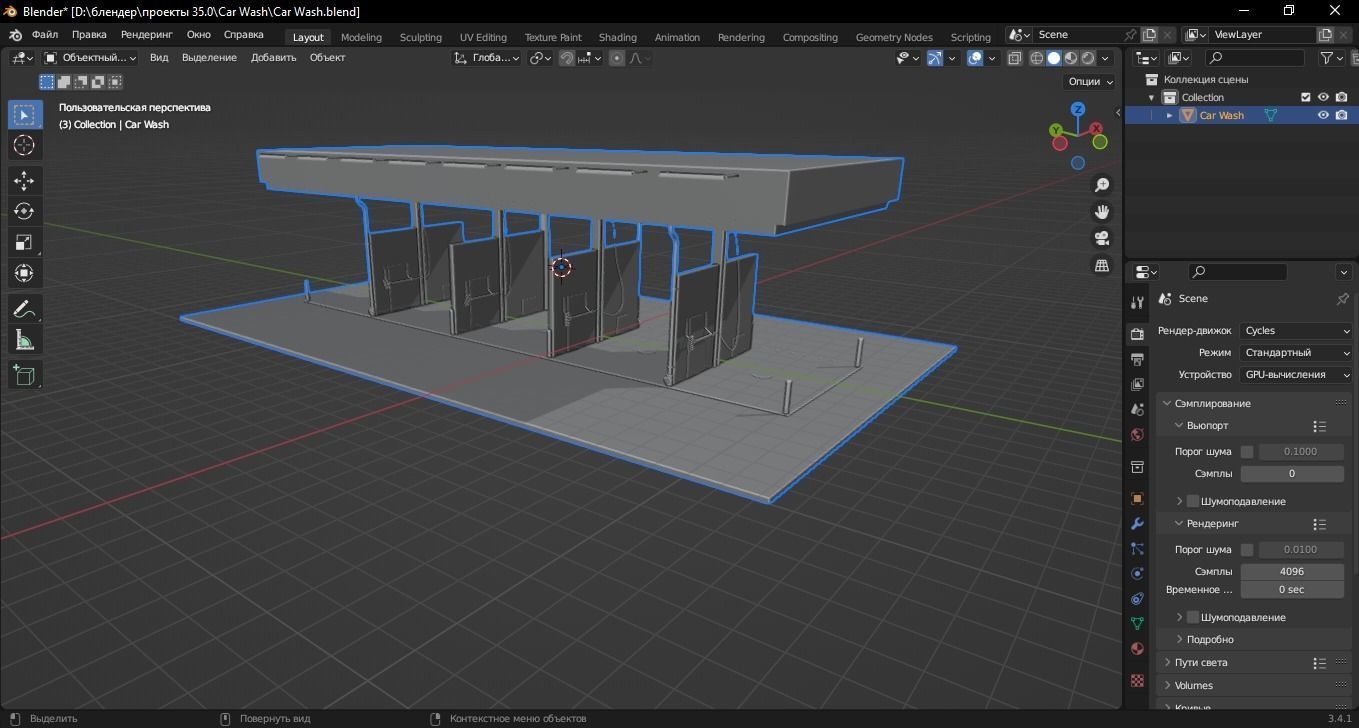Open the Устройство GPU-вычисления dropdown
Viewport: 1359px width, 728px height.
pos(1296,375)
